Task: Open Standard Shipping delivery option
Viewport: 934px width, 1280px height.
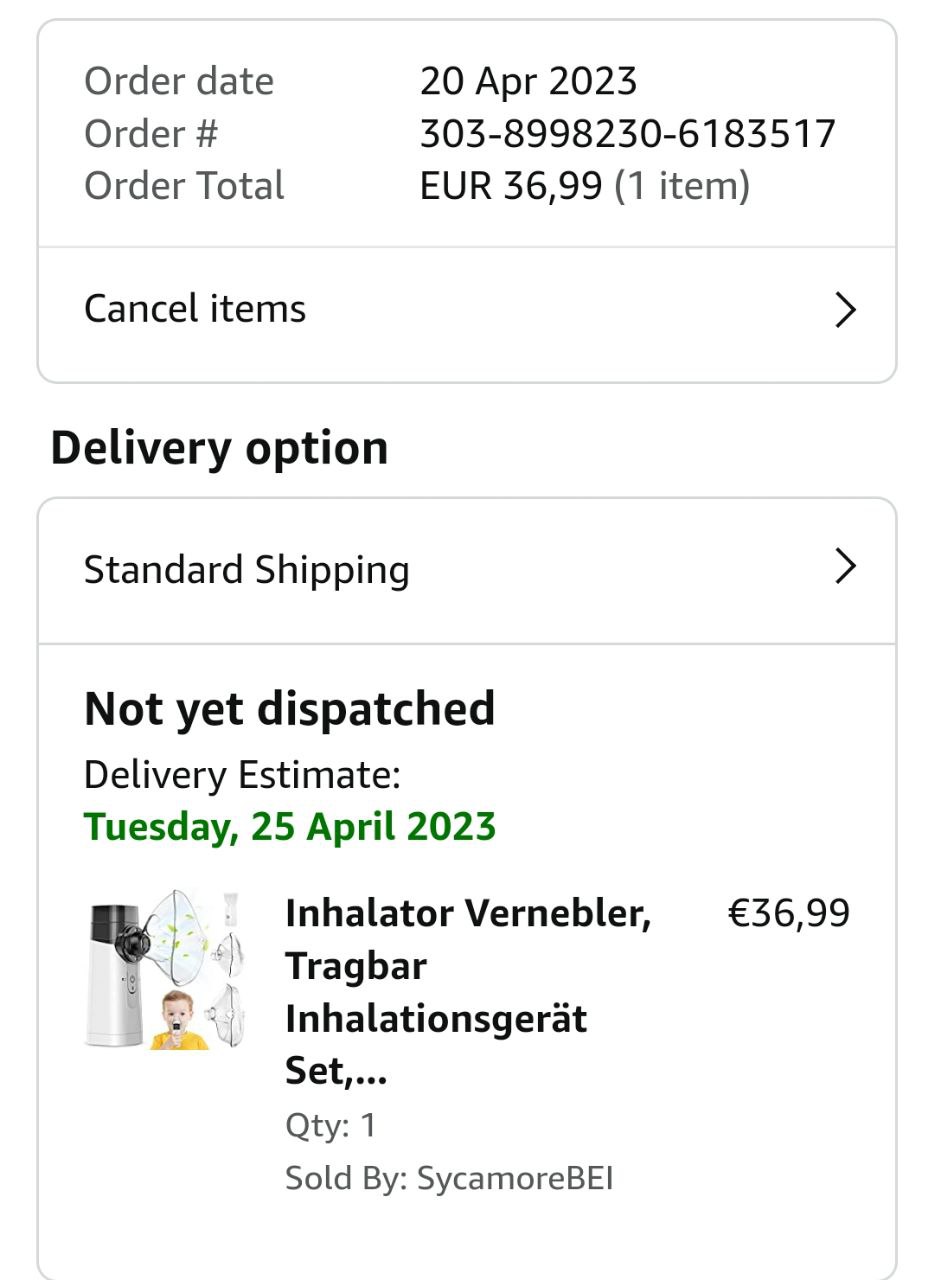Action: [x=467, y=570]
